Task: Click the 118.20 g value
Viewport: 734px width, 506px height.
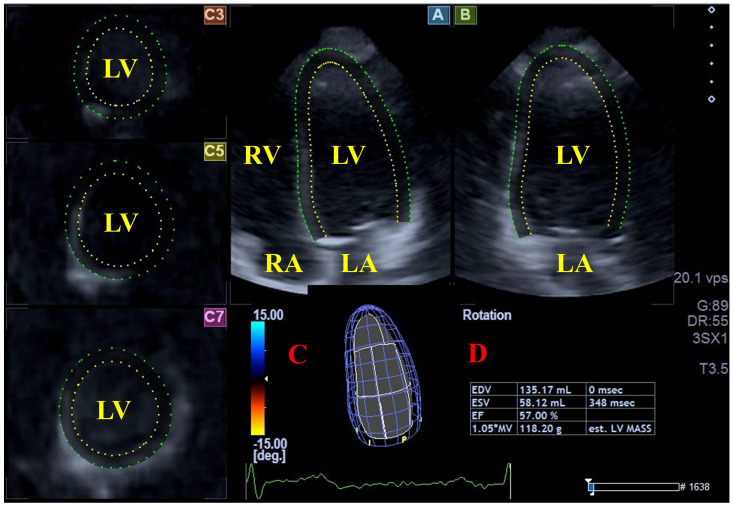Action: click(540, 428)
